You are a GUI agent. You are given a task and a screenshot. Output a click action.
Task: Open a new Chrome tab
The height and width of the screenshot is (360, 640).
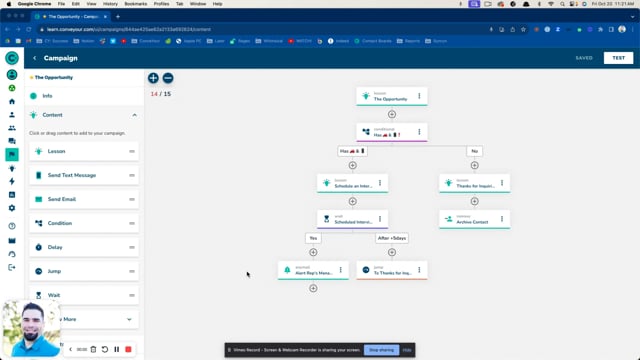(118, 17)
